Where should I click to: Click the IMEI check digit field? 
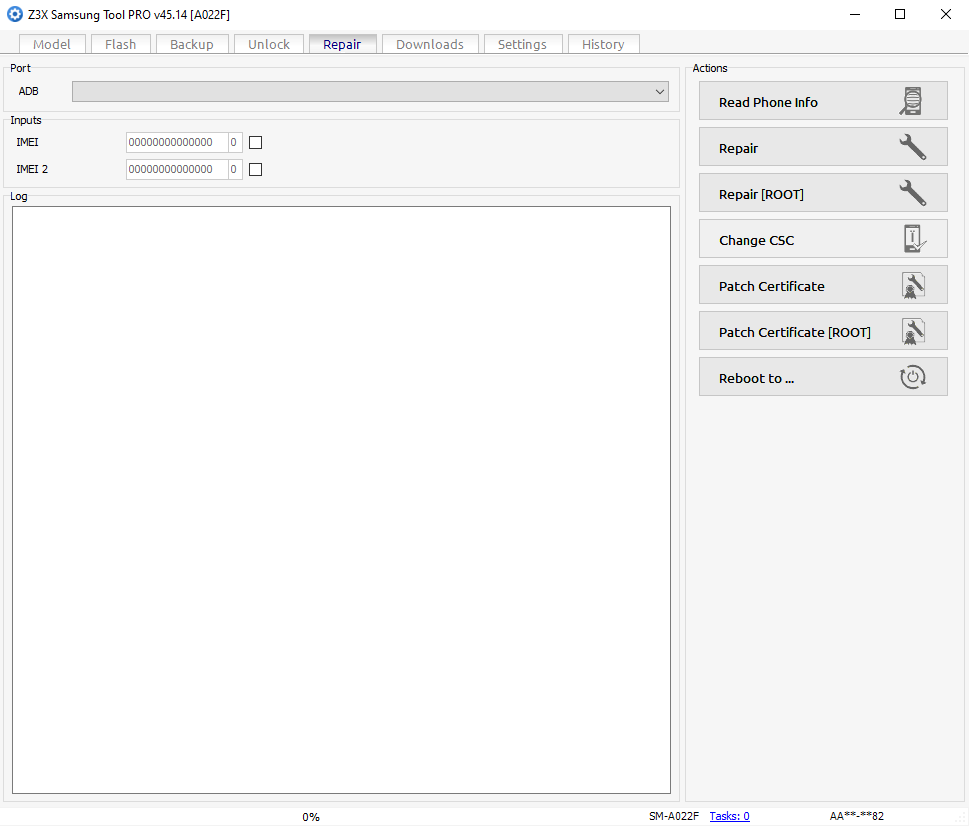click(x=234, y=143)
